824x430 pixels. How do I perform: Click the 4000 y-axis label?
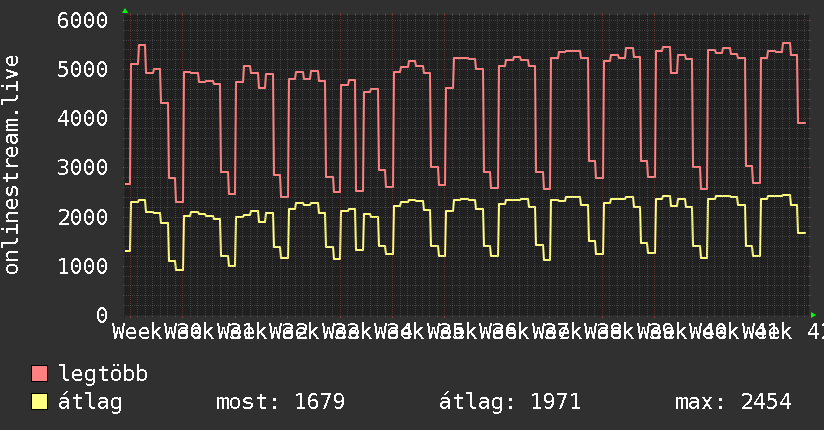(x=83, y=118)
